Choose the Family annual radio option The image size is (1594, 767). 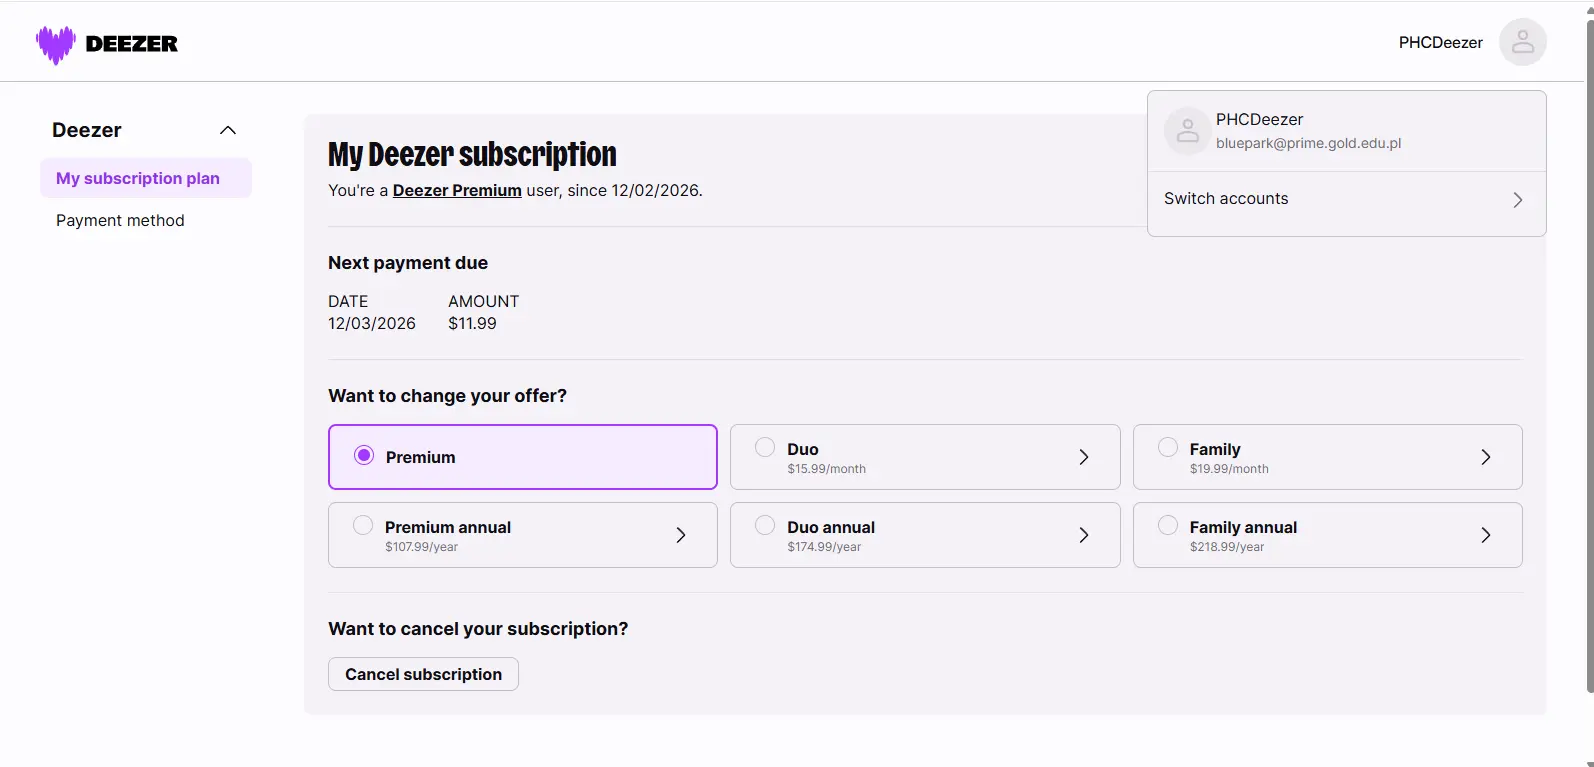[x=1168, y=525]
